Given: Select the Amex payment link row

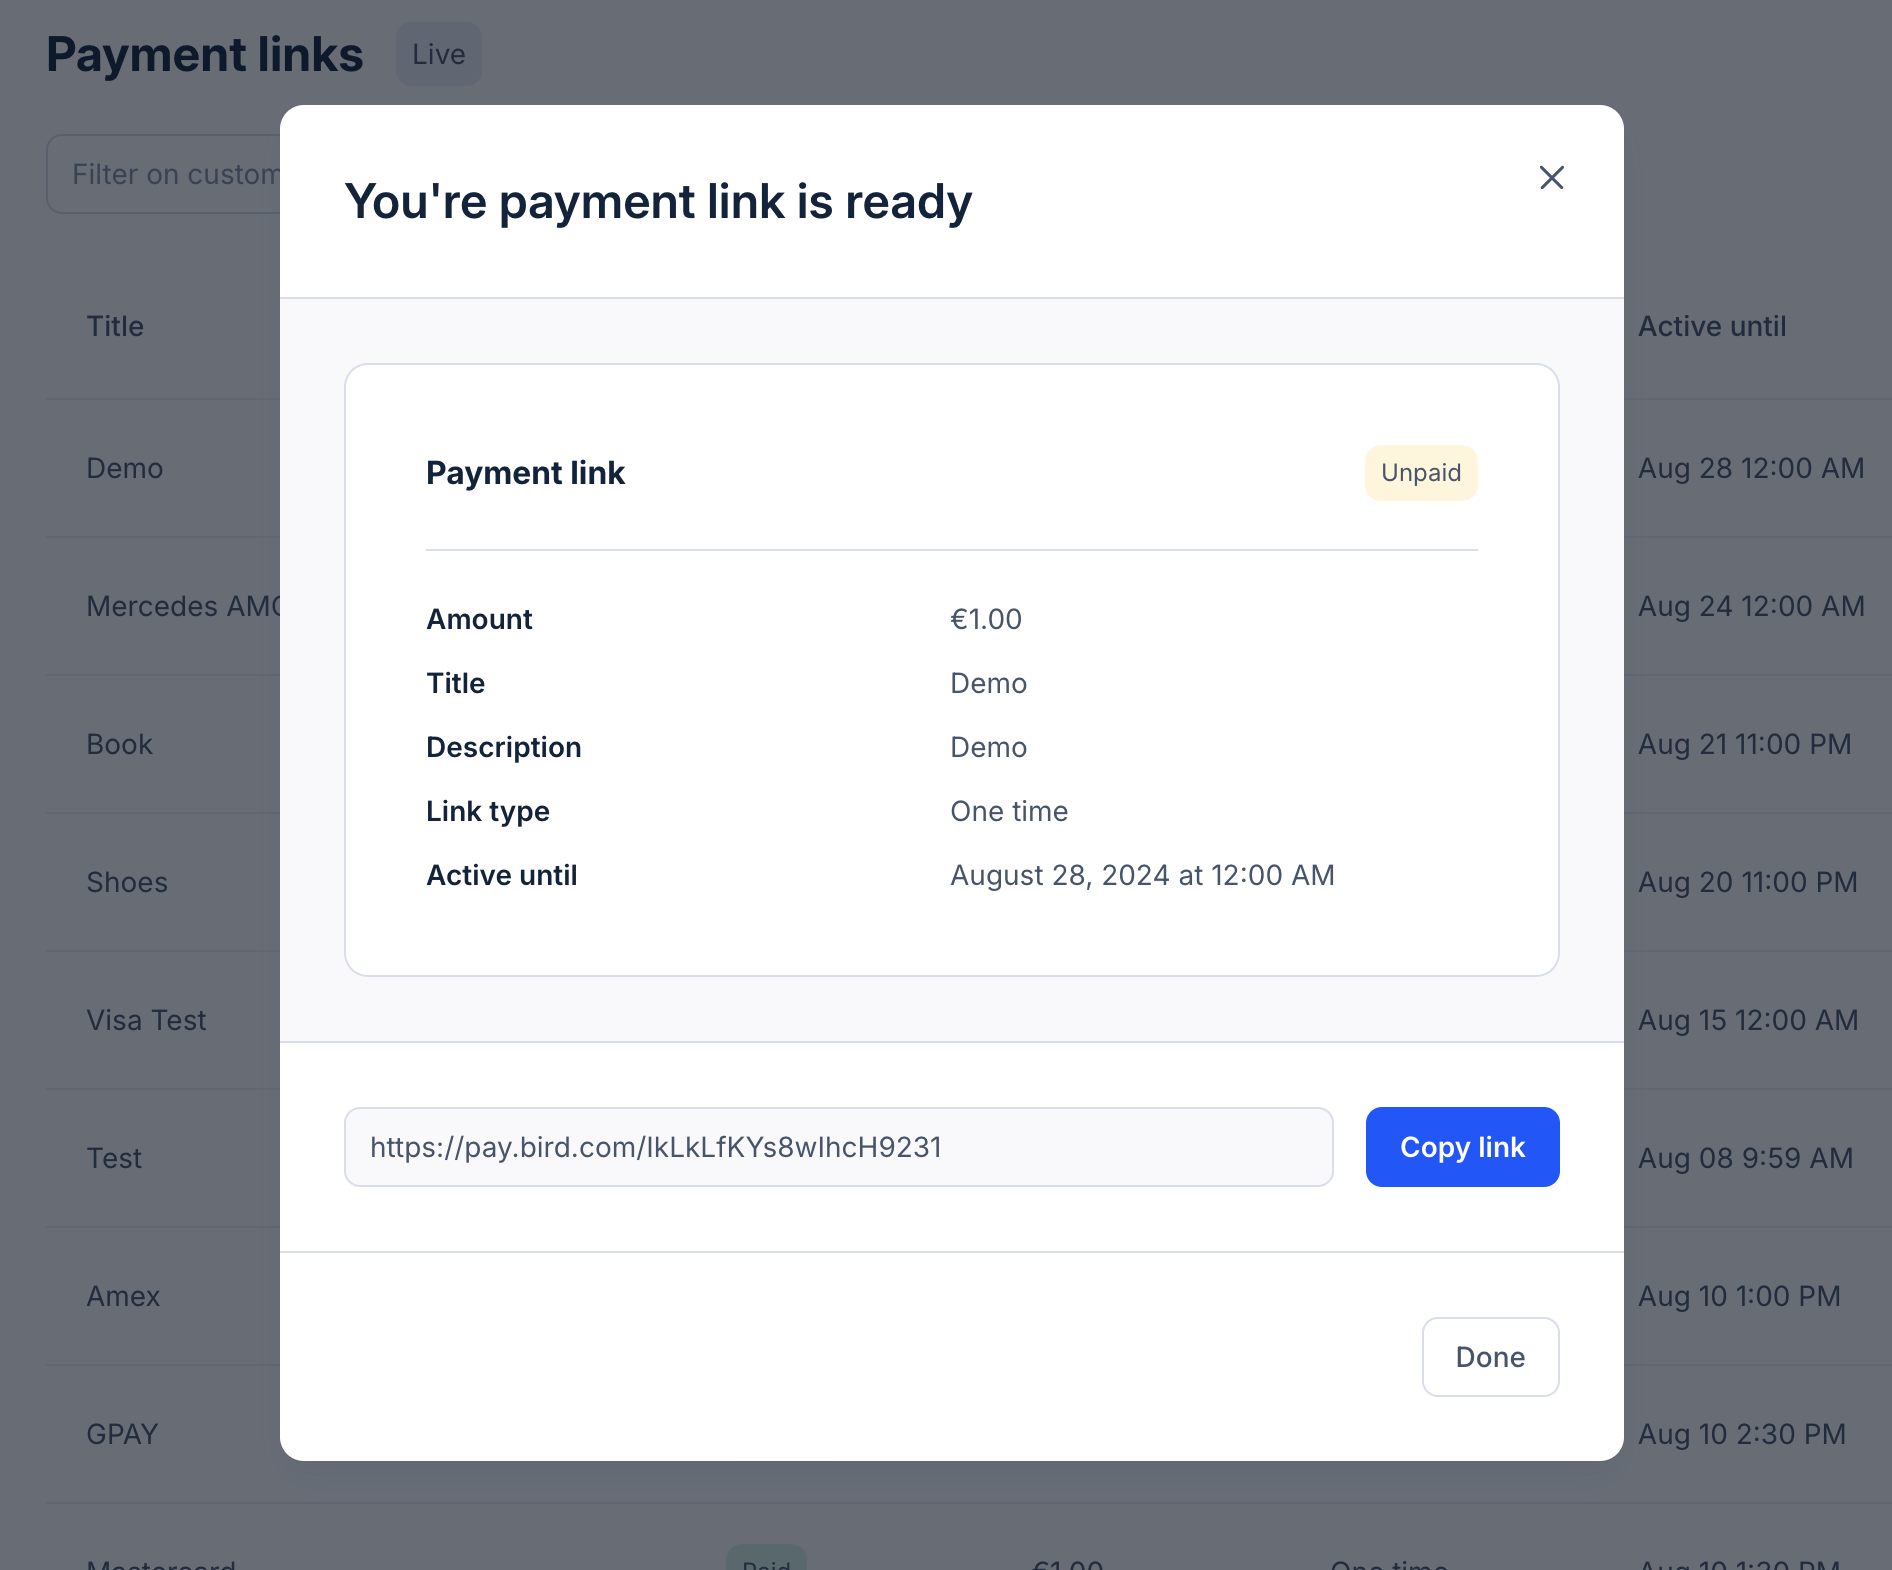Looking at the screenshot, I should click(123, 1296).
